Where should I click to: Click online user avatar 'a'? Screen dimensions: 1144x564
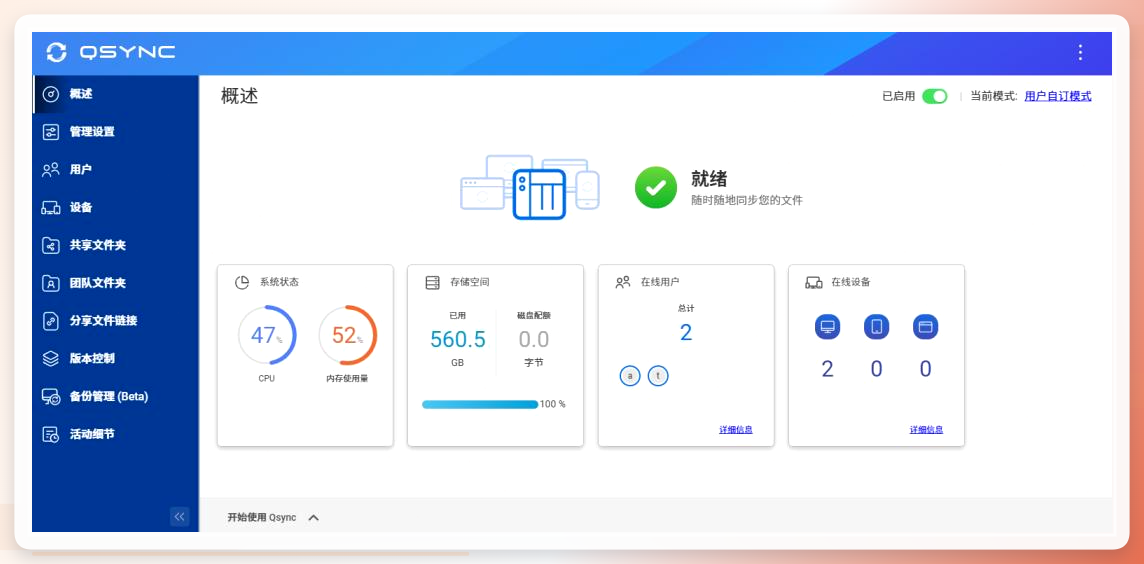coord(630,376)
